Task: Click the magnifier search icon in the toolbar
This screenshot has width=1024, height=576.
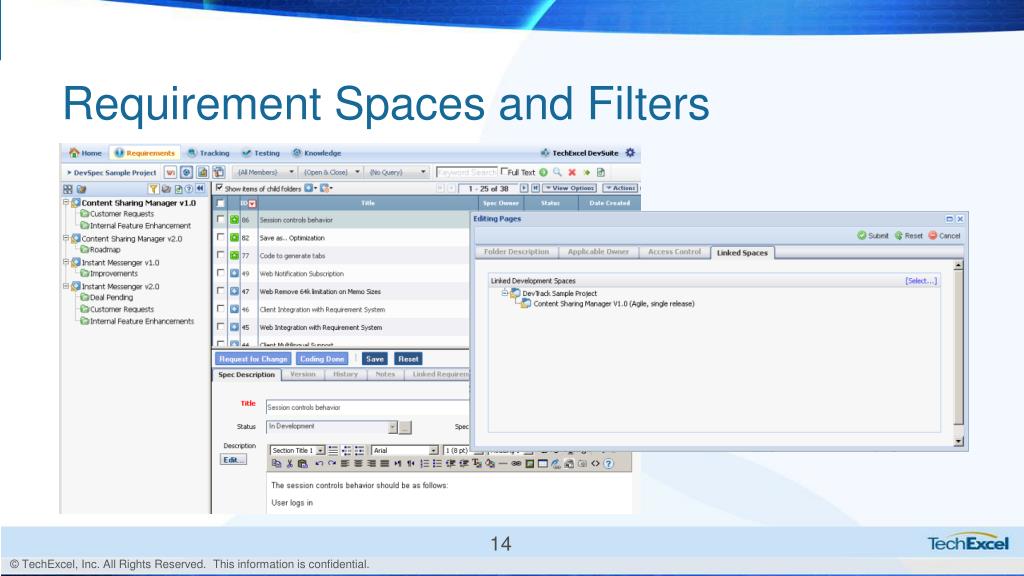Action: (557, 172)
